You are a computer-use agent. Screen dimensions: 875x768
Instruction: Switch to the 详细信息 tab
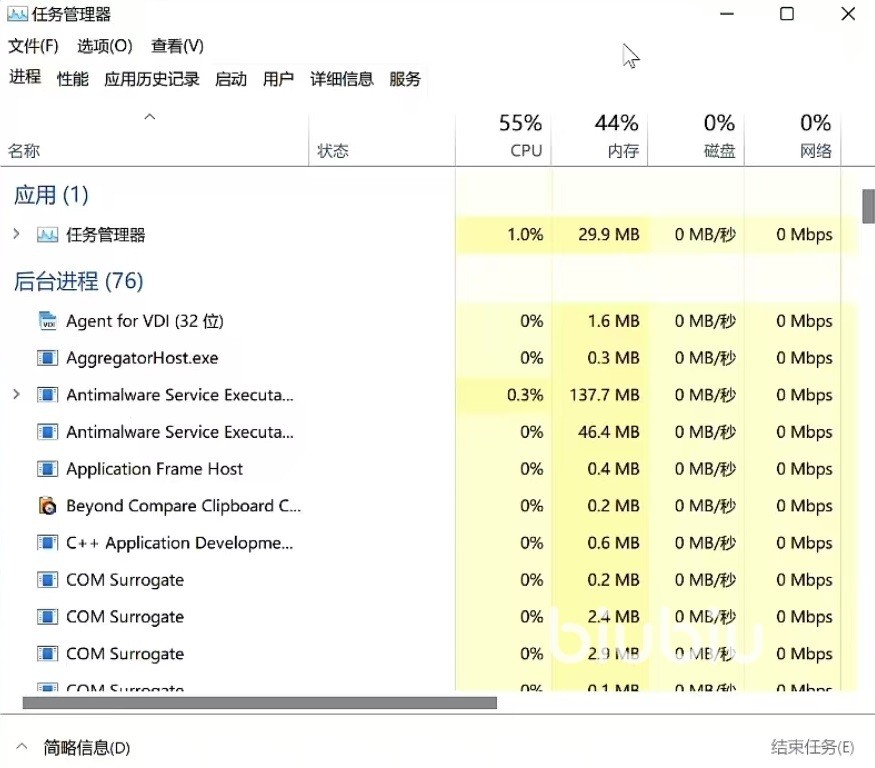click(x=341, y=79)
